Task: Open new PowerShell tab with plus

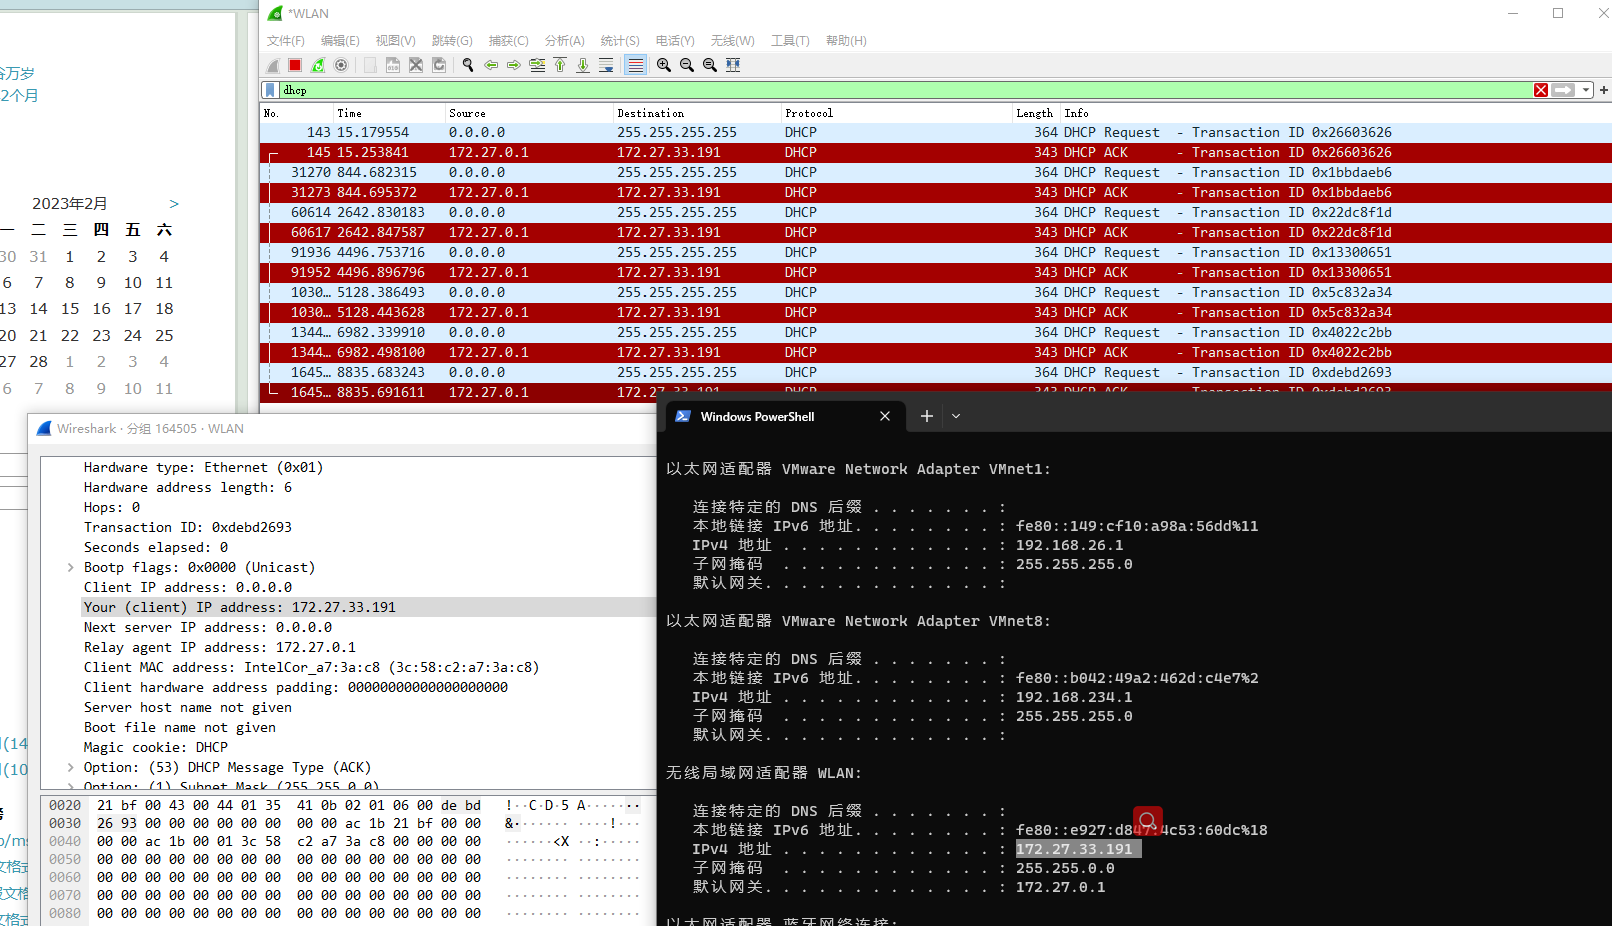Action: click(927, 416)
